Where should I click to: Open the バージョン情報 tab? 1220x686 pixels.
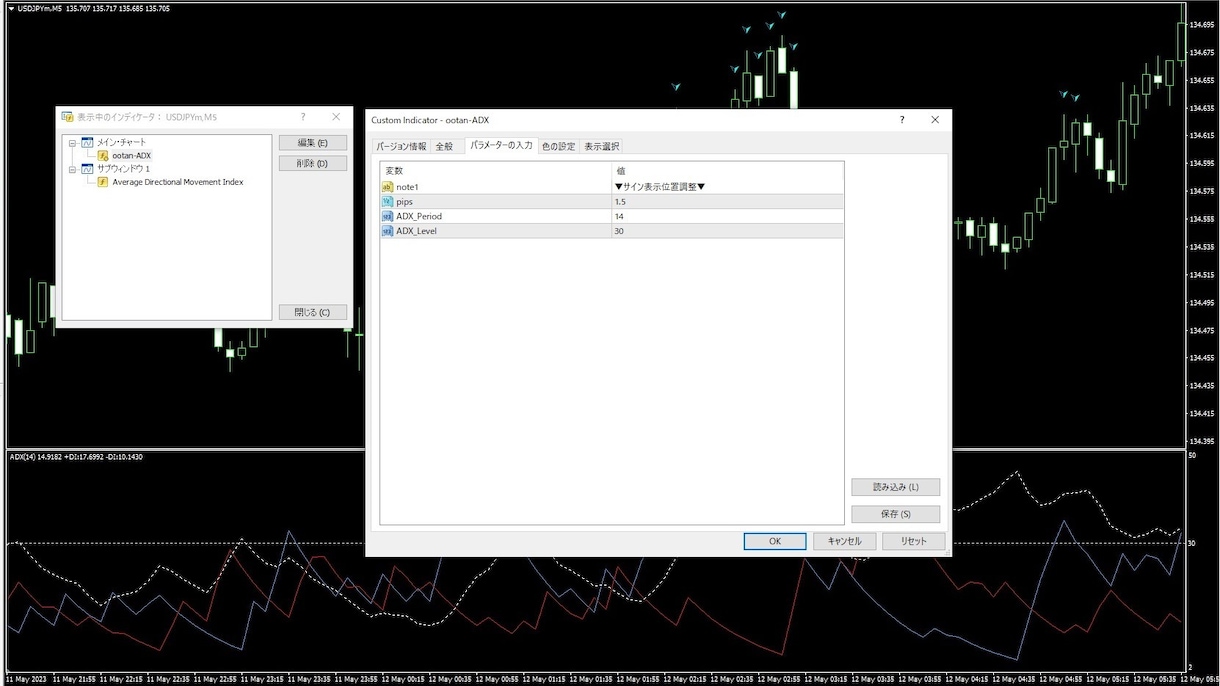401,146
